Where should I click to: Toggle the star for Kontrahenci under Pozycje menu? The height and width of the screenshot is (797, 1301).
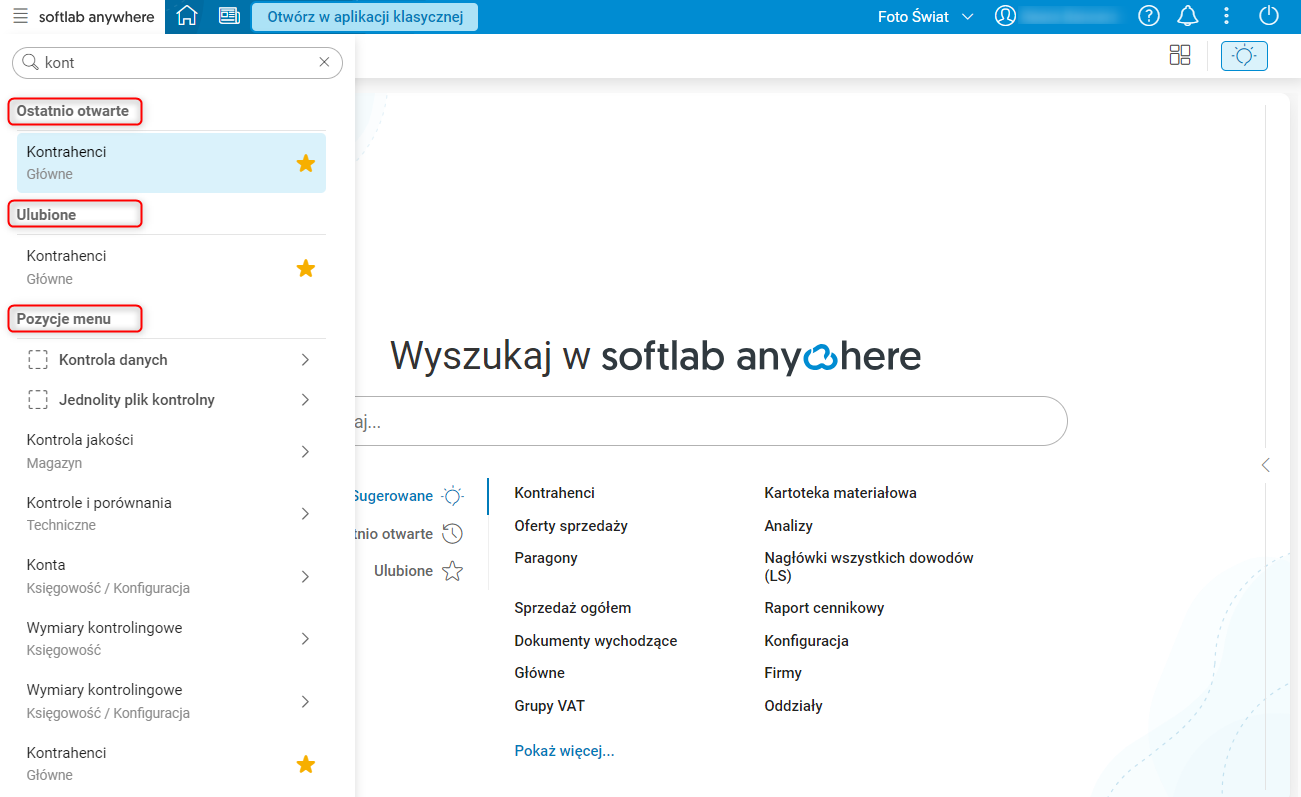[x=306, y=764]
